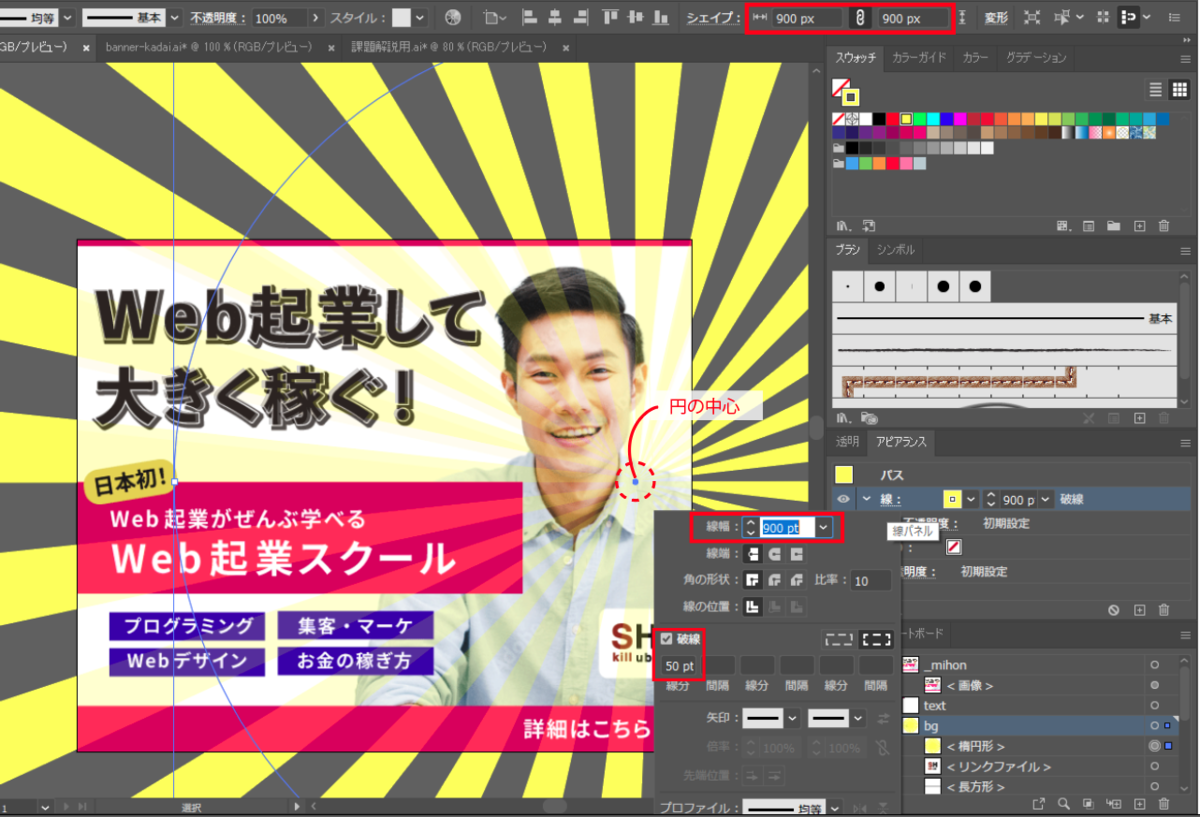Screen dimensions: 1200x817
Task: Open the Swatches panel hamburger menu
Action: 1185,58
